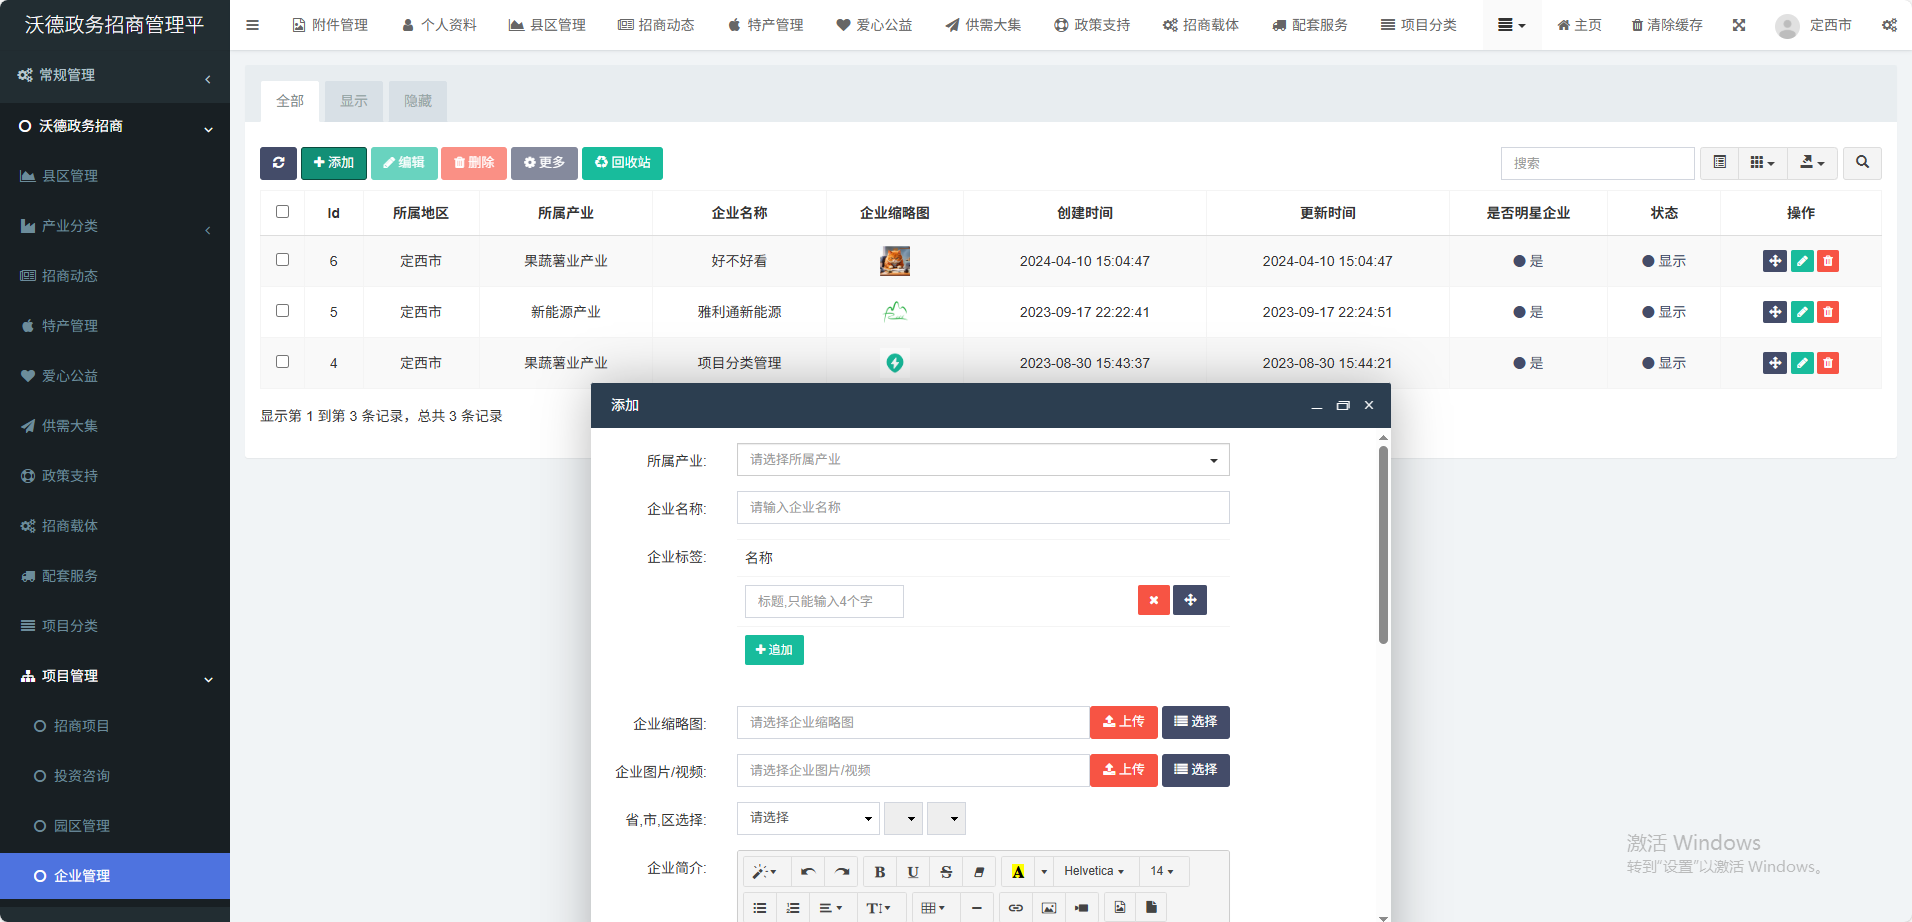
Task: Click the green edit pencil for row 5
Action: pyautogui.click(x=1802, y=312)
